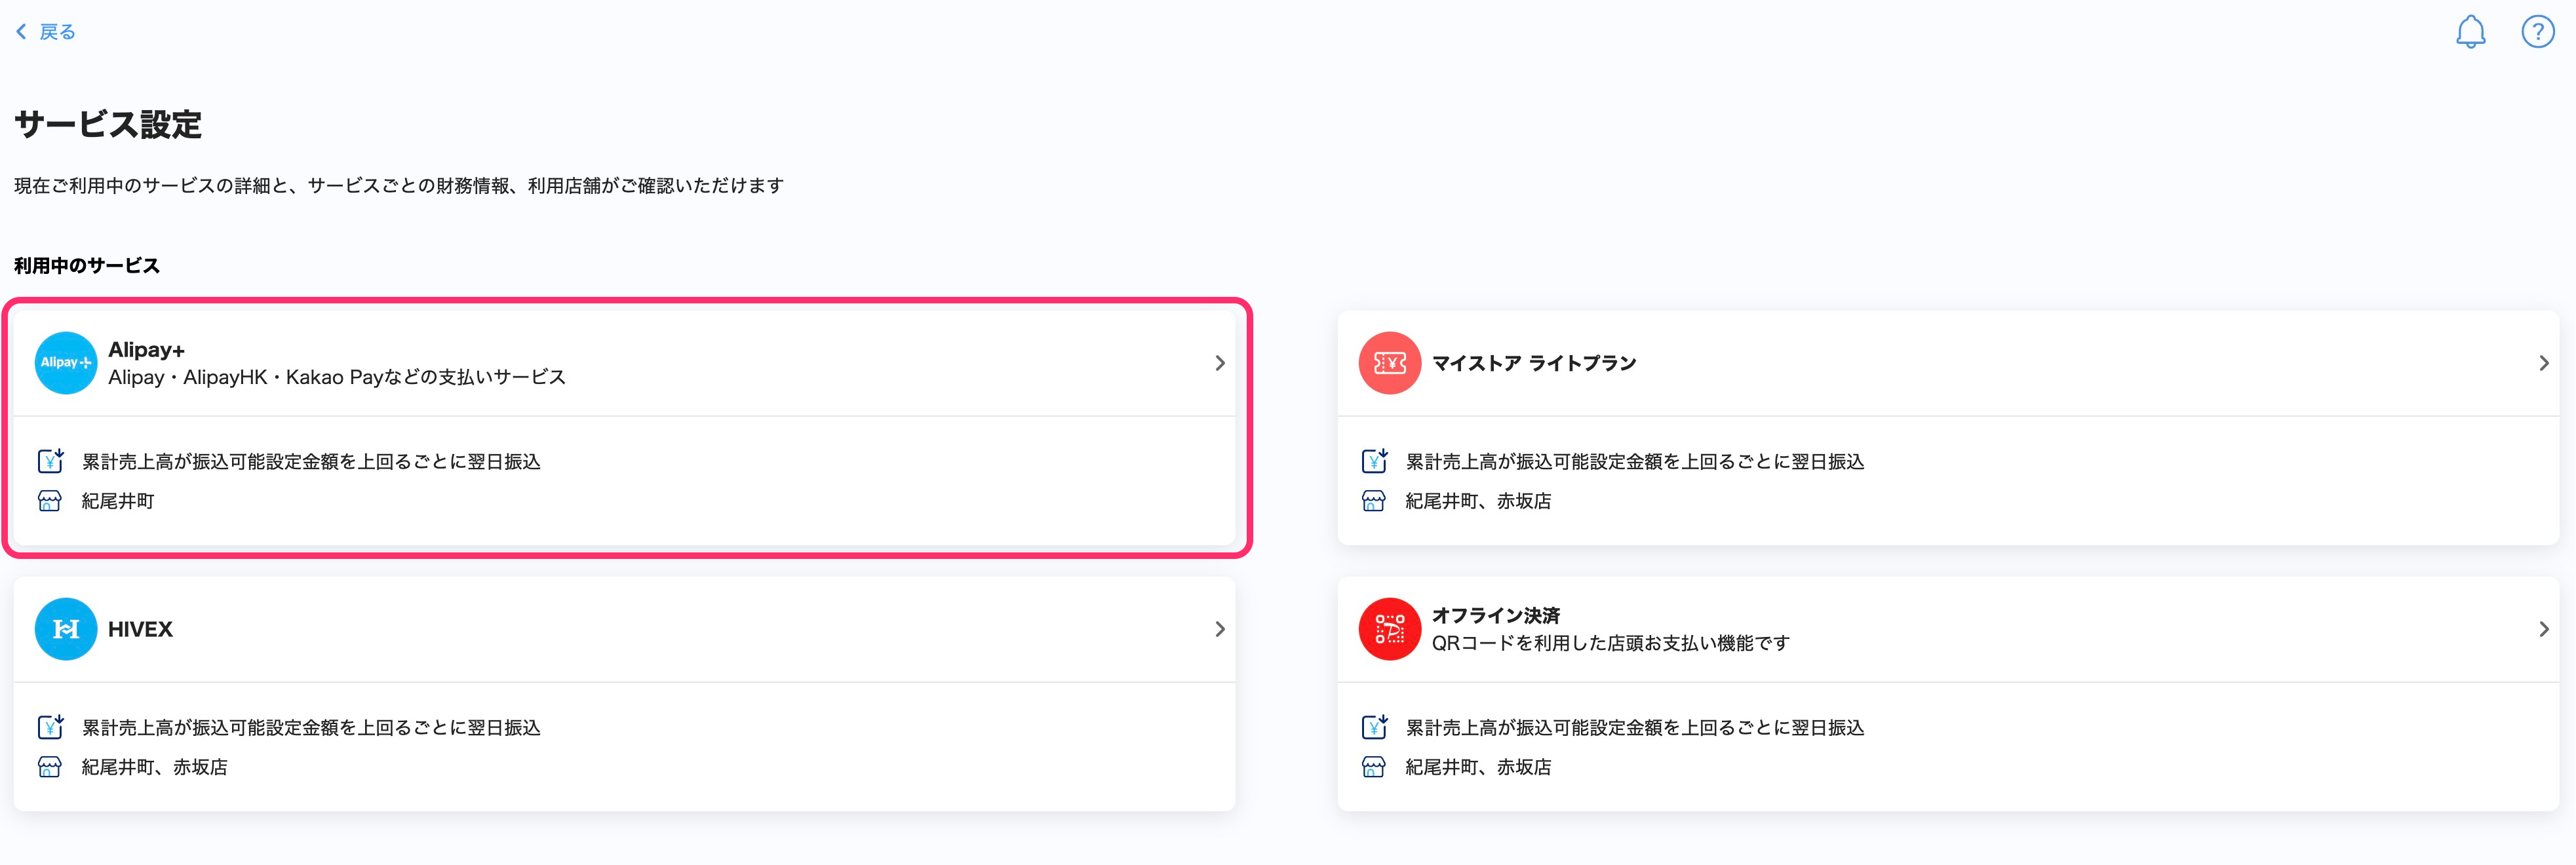Image resolution: width=2576 pixels, height=865 pixels.
Task: Click the マイストア ライトプラン coupon icon
Action: coord(1389,363)
